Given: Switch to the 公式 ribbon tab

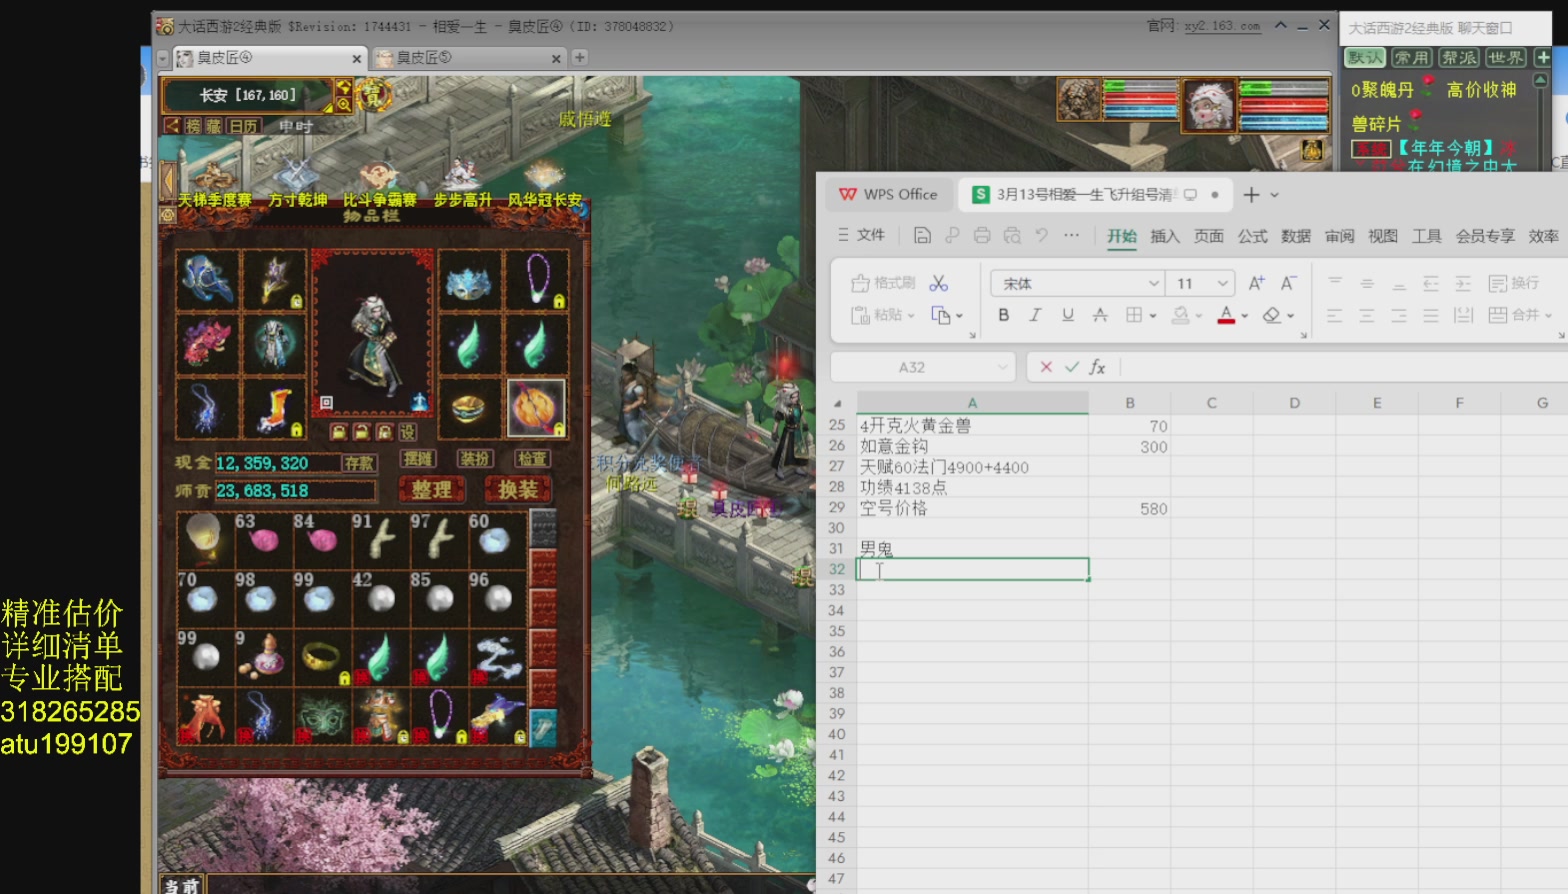Looking at the screenshot, I should coord(1253,236).
